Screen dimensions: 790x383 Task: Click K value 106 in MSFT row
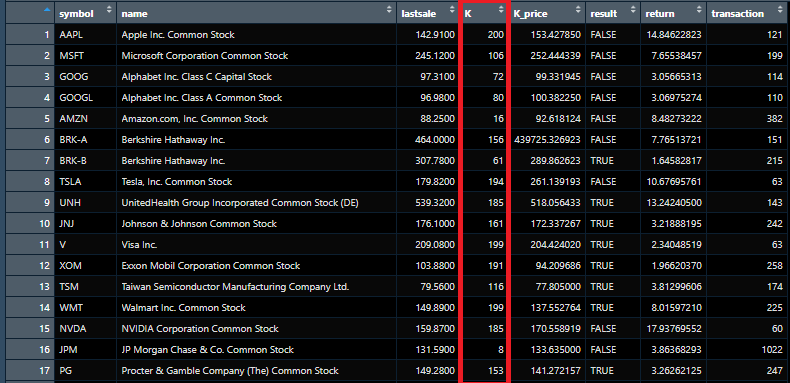tap(496, 56)
